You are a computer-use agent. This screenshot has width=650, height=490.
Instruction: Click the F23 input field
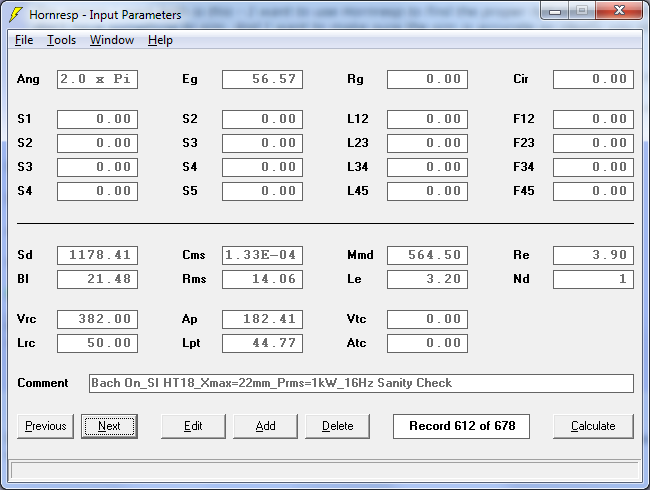tap(593, 143)
